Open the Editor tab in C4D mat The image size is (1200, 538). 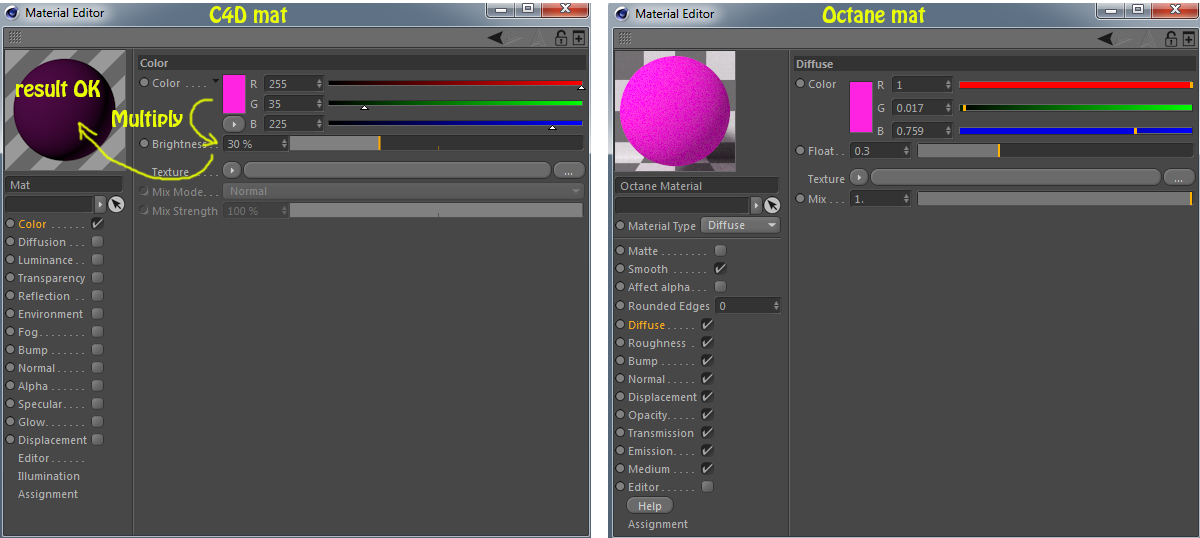tap(34, 457)
